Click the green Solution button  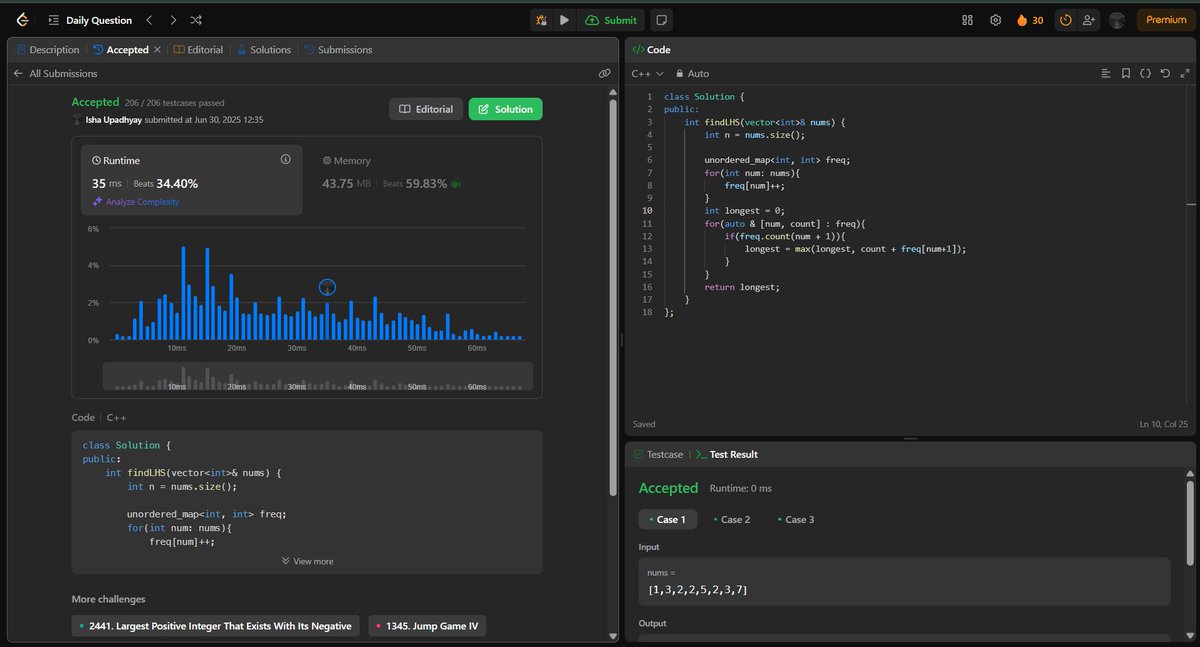[x=505, y=109]
